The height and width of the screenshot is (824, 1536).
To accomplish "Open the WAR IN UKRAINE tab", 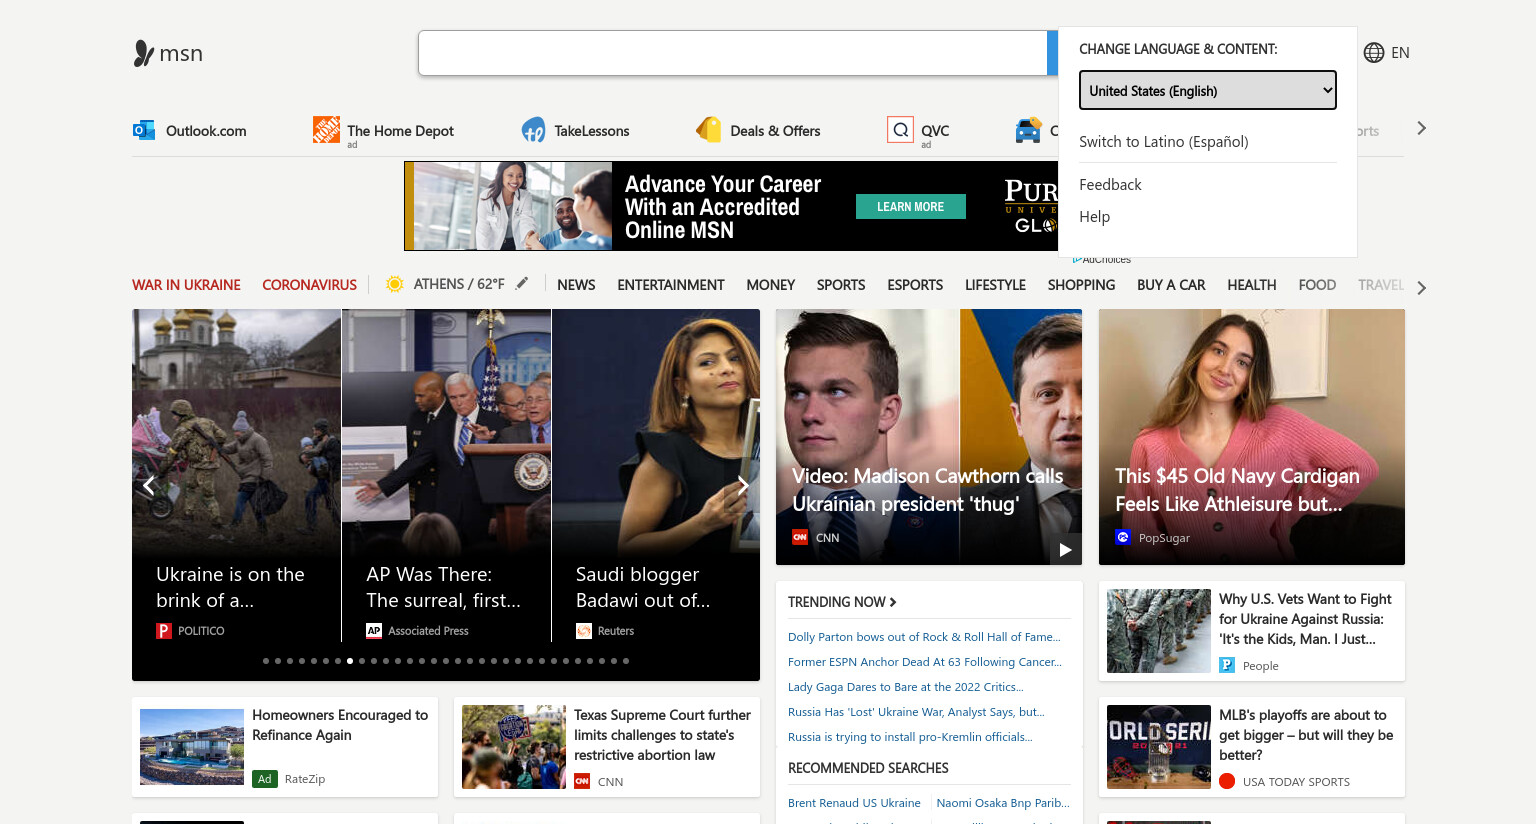I will [x=186, y=285].
